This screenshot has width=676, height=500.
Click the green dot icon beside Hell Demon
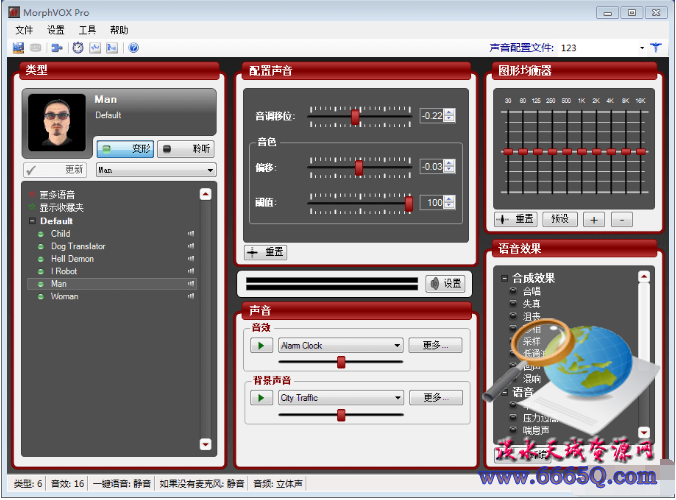click(x=41, y=259)
